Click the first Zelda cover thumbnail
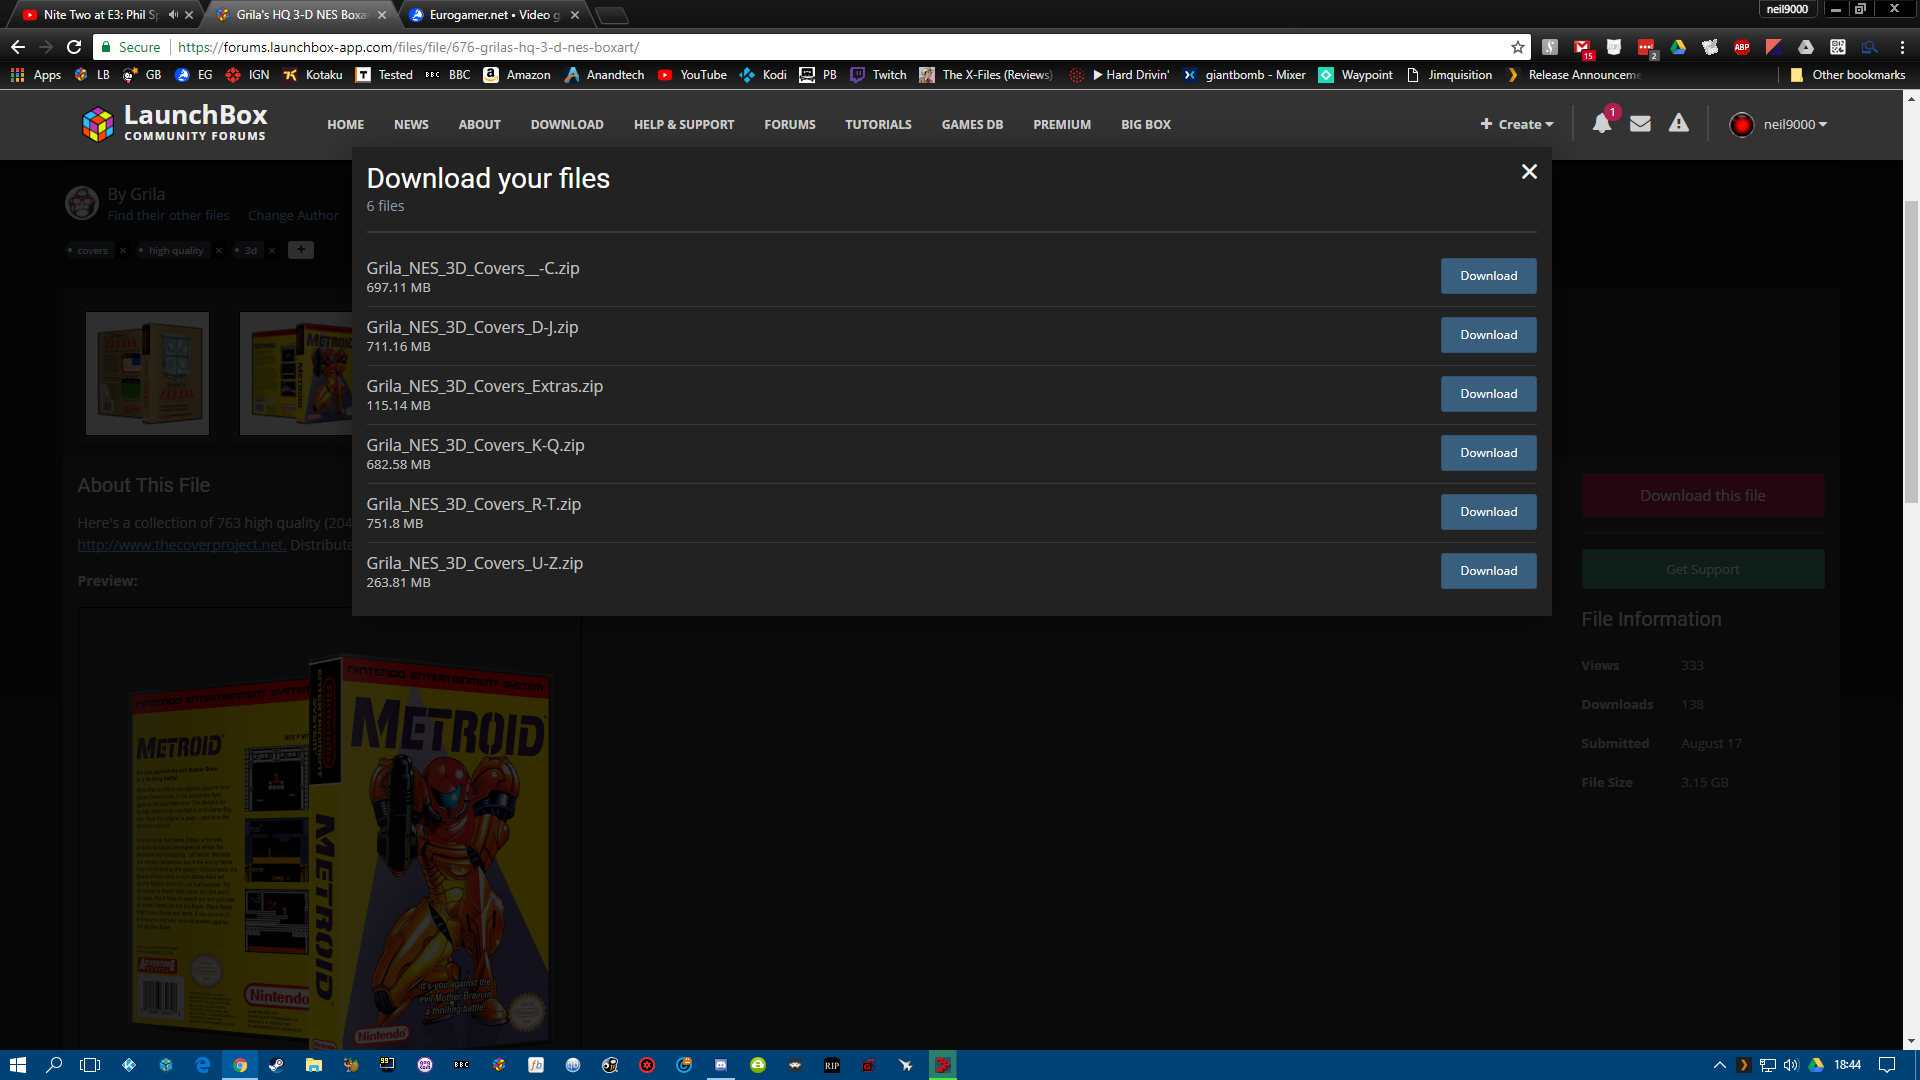The width and height of the screenshot is (1920, 1080). pos(147,373)
